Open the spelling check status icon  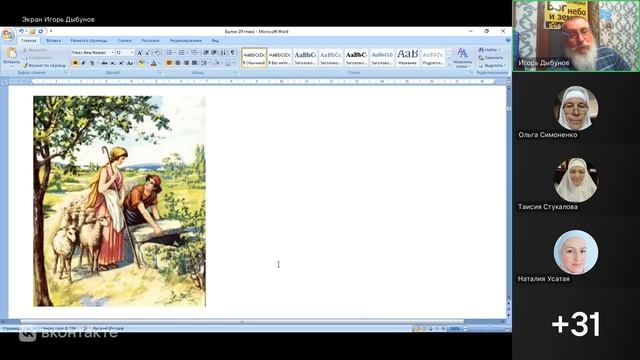point(84,328)
